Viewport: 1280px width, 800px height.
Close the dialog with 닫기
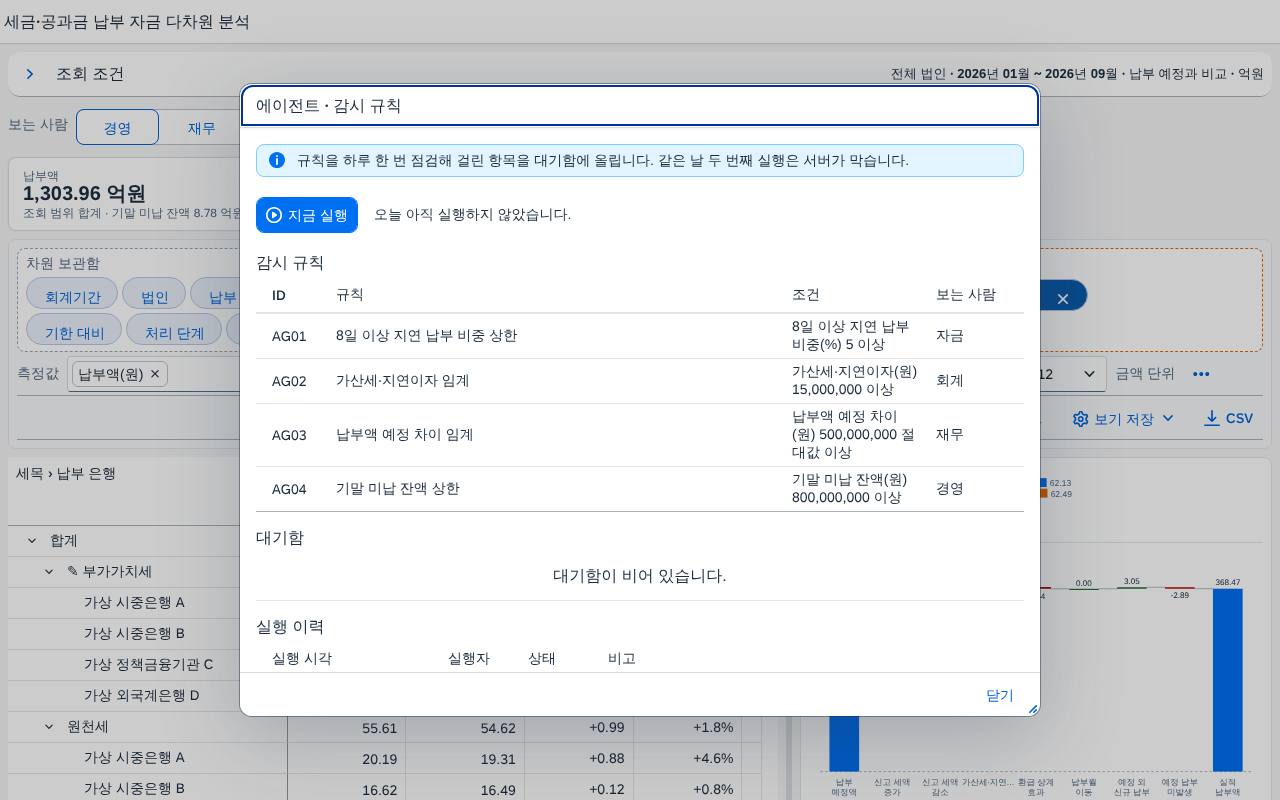coord(999,695)
